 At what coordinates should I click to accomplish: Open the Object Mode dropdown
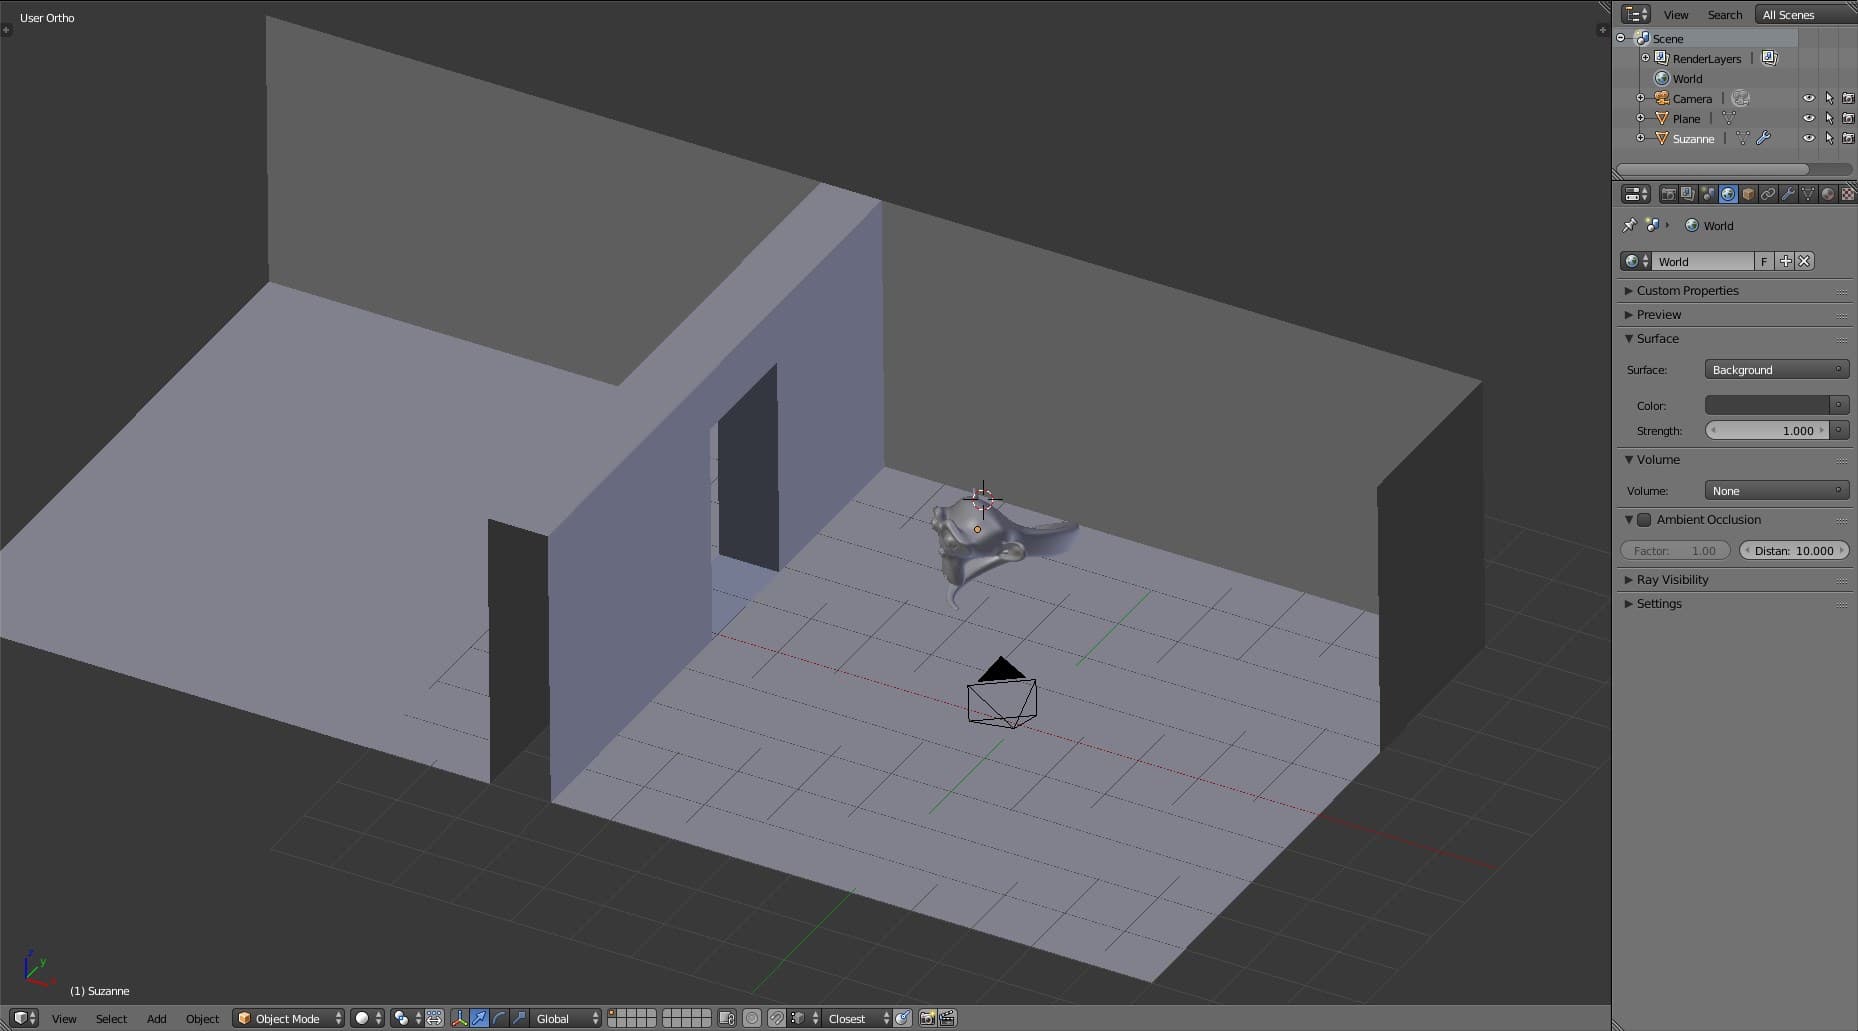click(288, 1018)
